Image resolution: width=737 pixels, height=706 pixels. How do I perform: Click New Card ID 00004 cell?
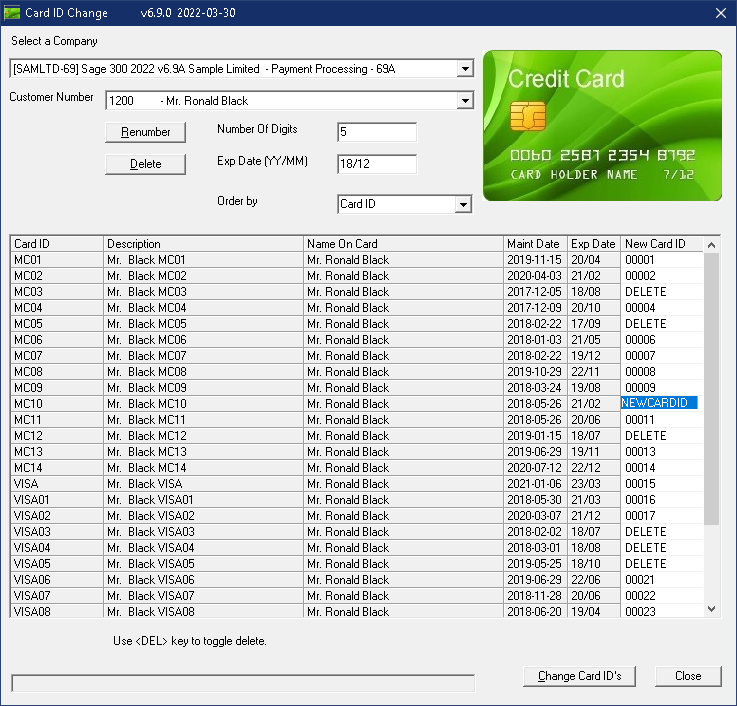pos(662,308)
